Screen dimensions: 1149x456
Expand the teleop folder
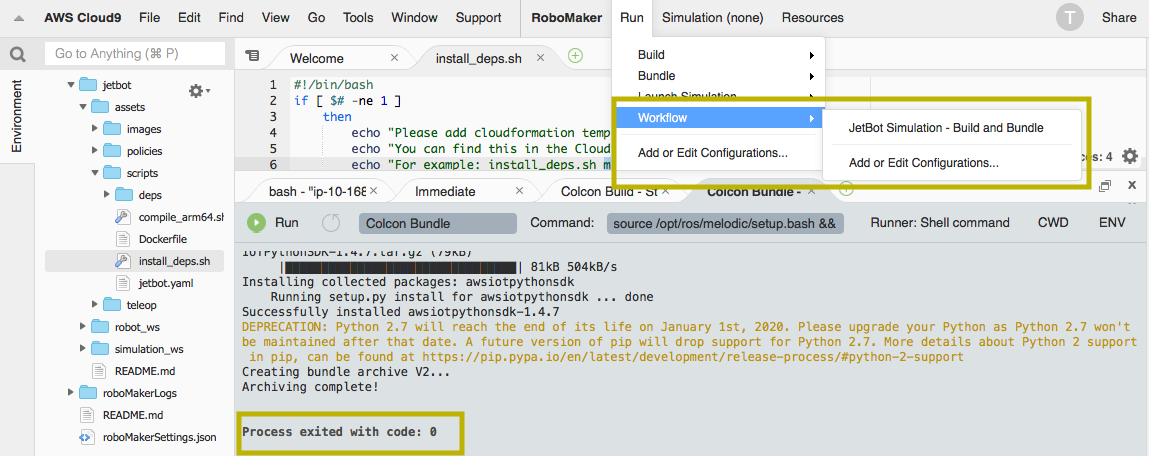click(95, 304)
